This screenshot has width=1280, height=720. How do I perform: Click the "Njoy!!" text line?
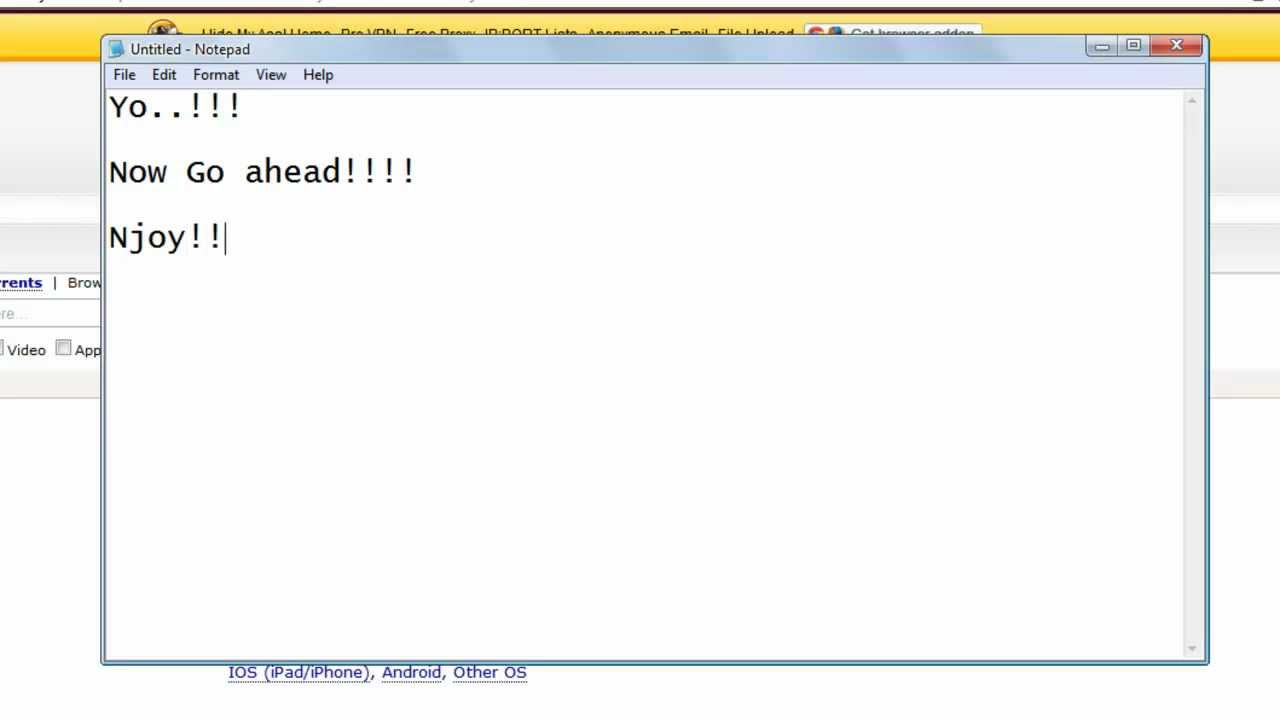pyautogui.click(x=166, y=238)
